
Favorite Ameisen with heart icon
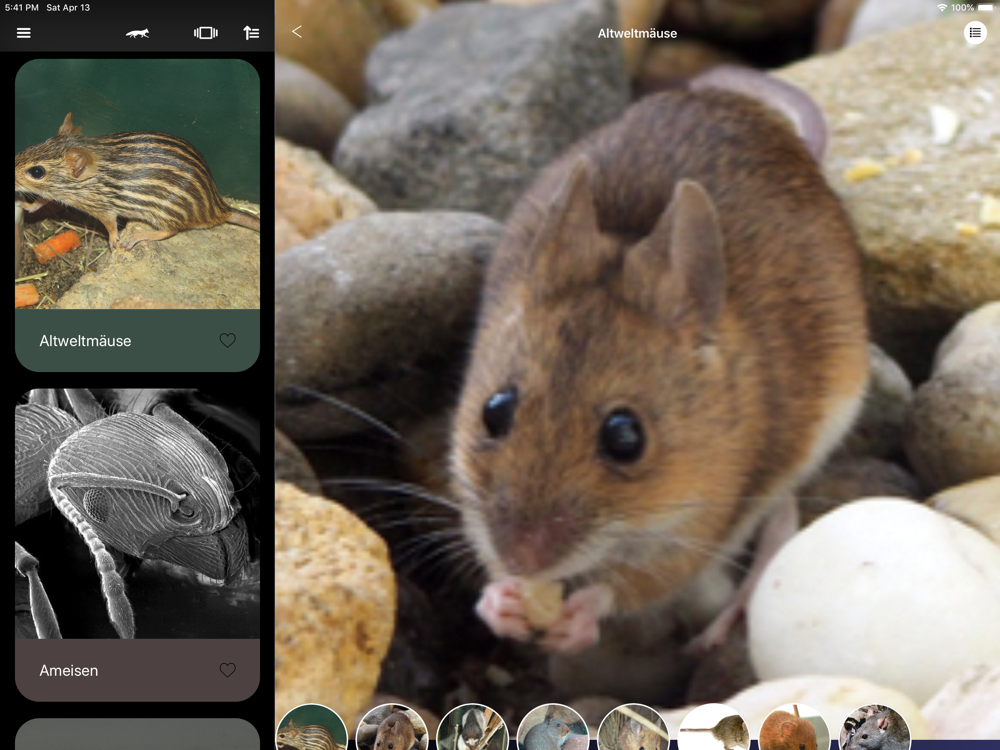pos(228,670)
